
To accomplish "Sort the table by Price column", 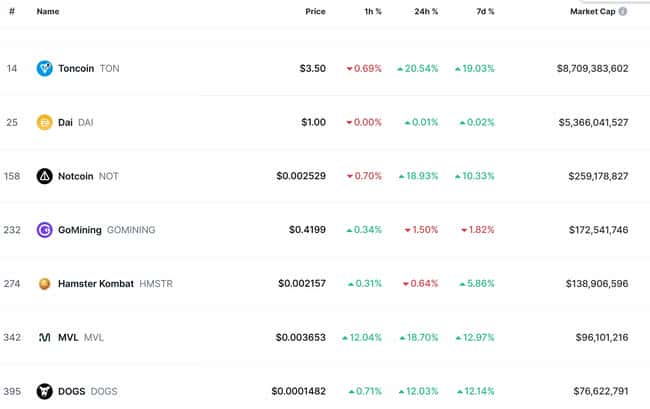I will 315,12.
